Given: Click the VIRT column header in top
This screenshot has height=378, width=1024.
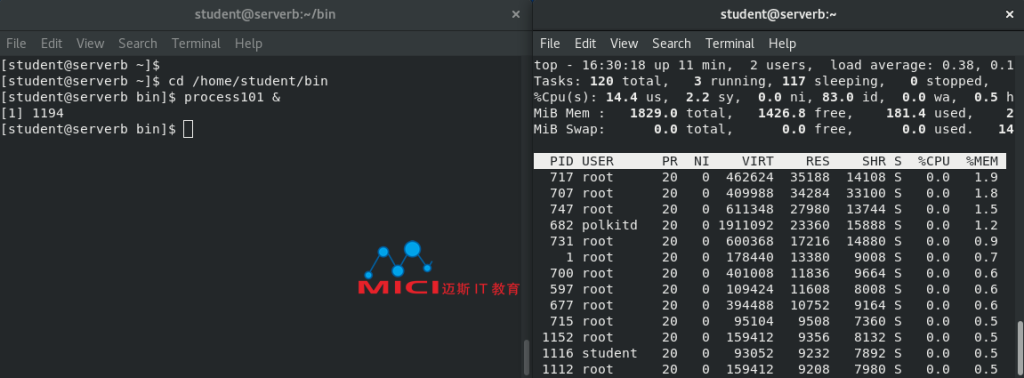Looking at the screenshot, I should click(758, 161).
